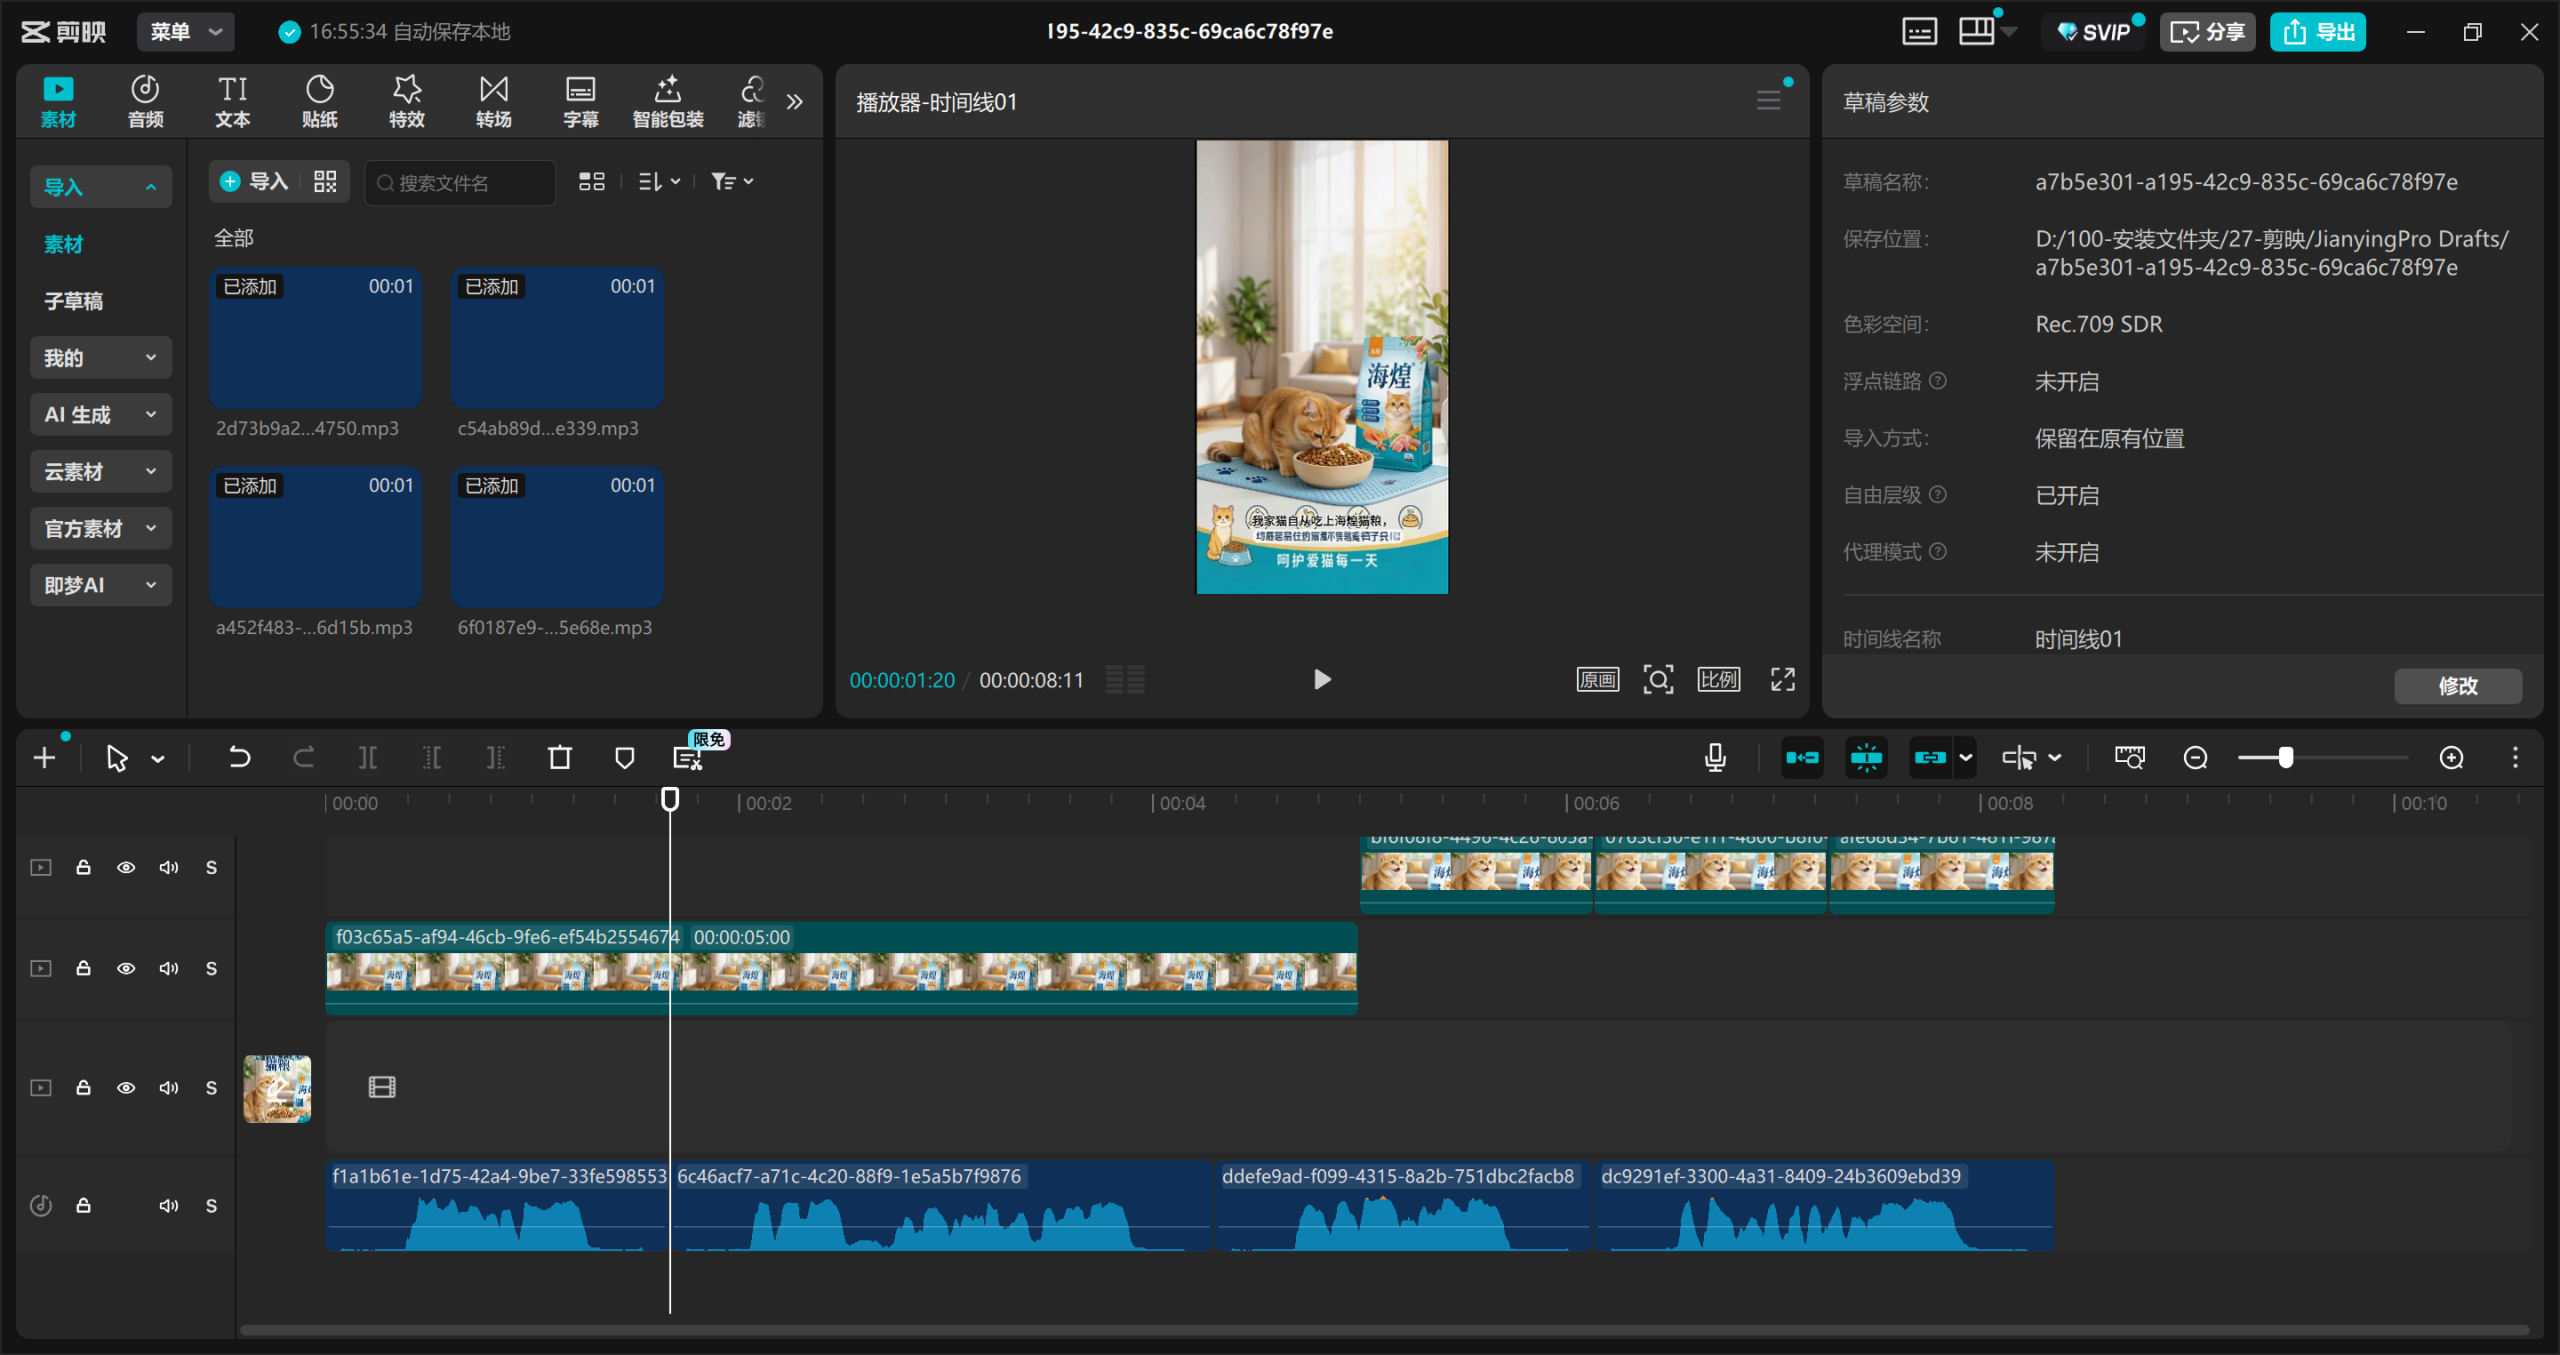This screenshot has height=1355, width=2560.
Task: Open the 菜单 dropdown menu
Action: point(186,31)
